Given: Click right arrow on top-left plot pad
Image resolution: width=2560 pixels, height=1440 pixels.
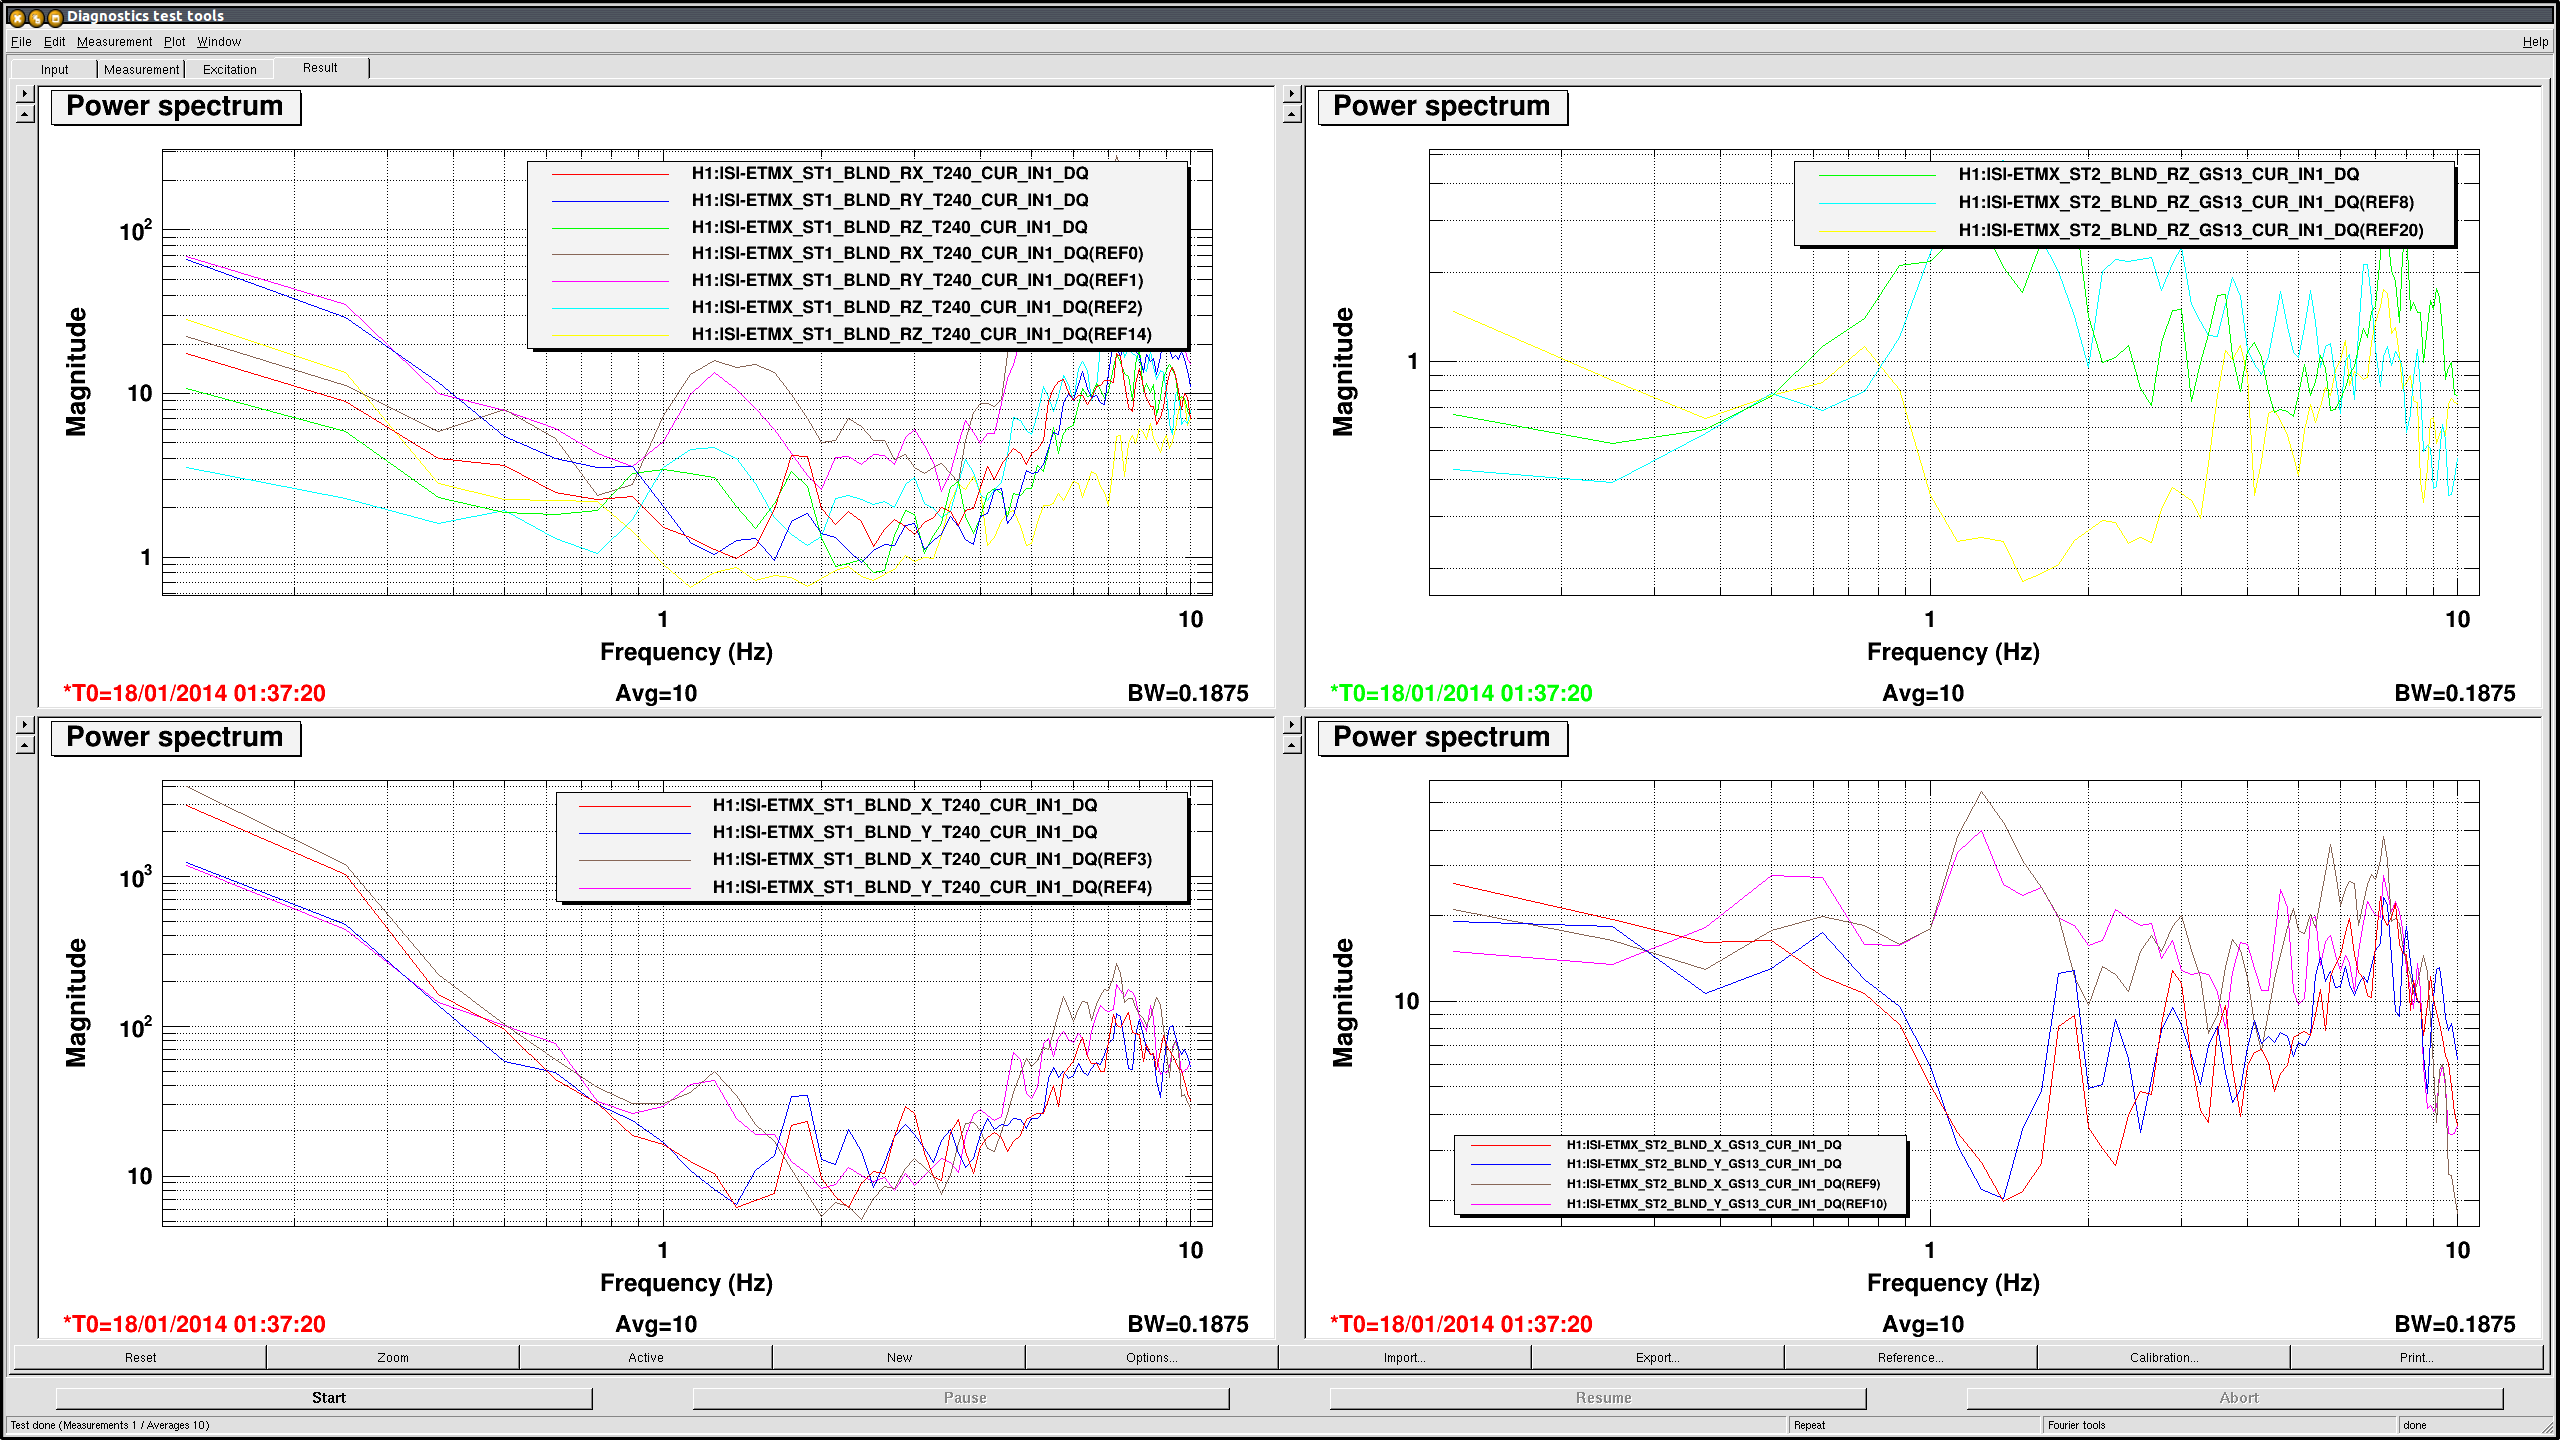Looking at the screenshot, I should (25, 94).
